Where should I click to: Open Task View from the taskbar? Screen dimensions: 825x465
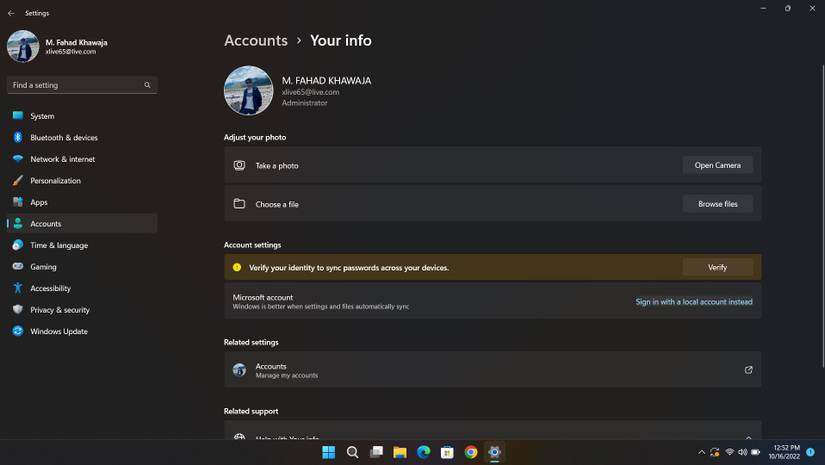(376, 452)
